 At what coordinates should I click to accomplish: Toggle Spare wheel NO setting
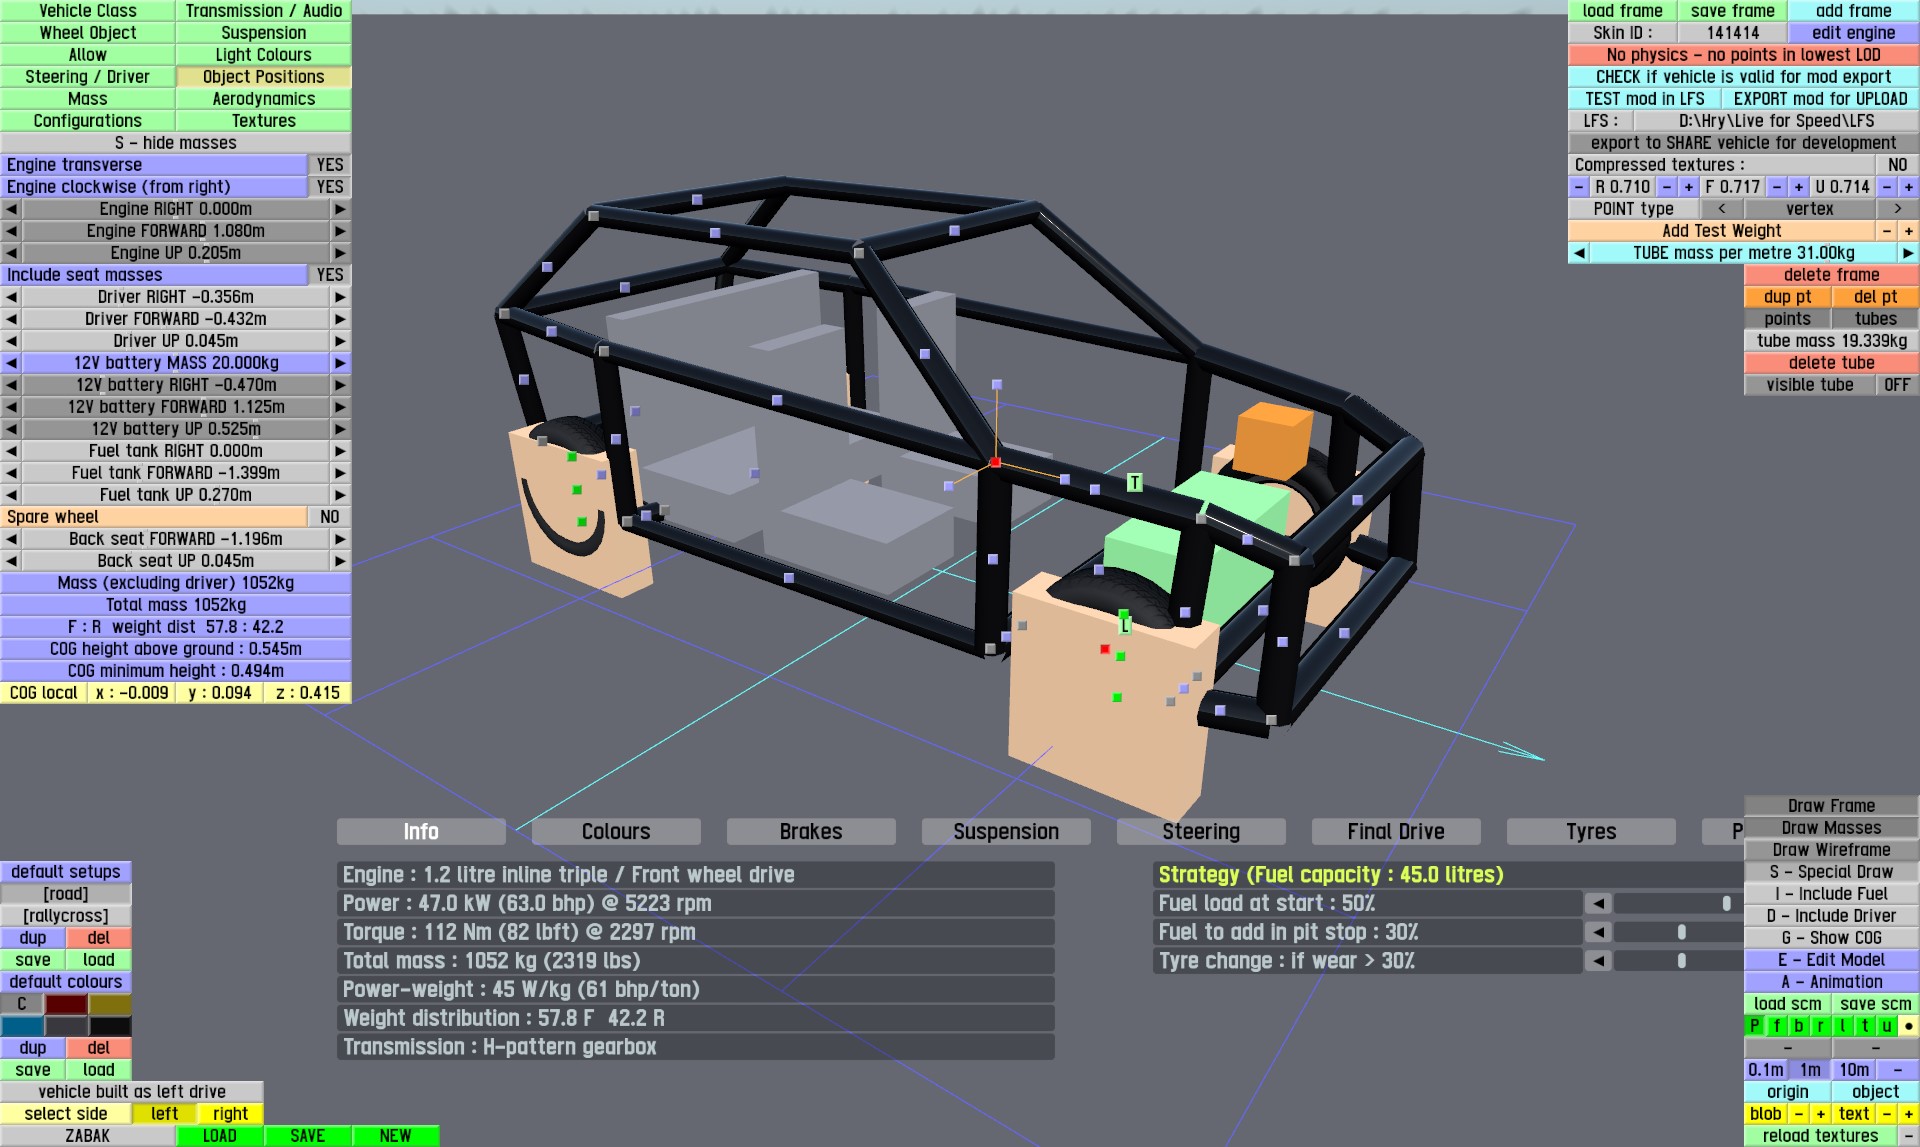click(329, 517)
